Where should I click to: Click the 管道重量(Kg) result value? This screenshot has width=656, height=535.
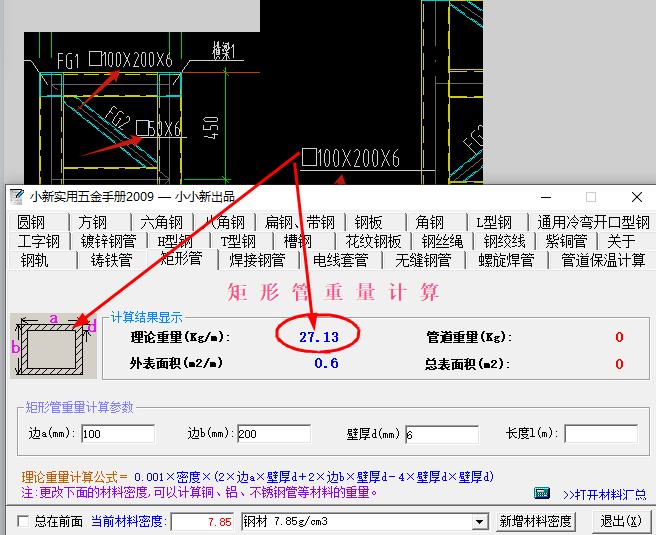[x=619, y=337]
